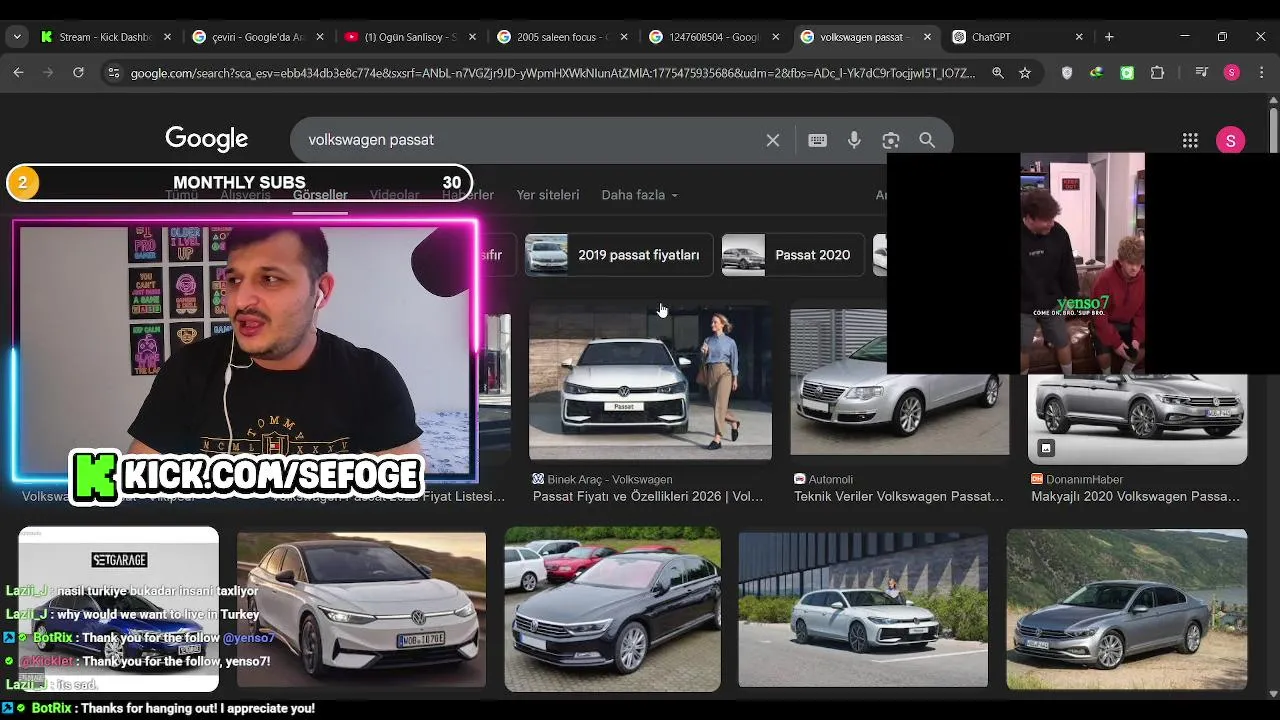The width and height of the screenshot is (1280, 720).
Task: Open the Google apps grid
Action: pyautogui.click(x=1190, y=141)
